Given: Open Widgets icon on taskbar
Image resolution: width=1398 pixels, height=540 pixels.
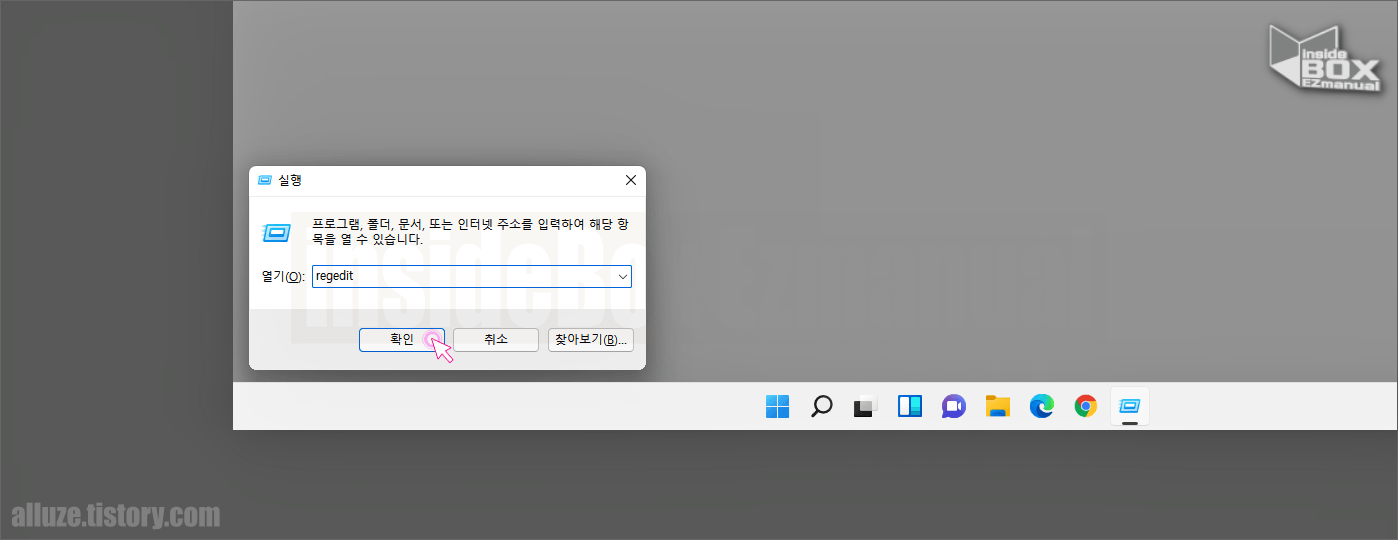Looking at the screenshot, I should [909, 406].
